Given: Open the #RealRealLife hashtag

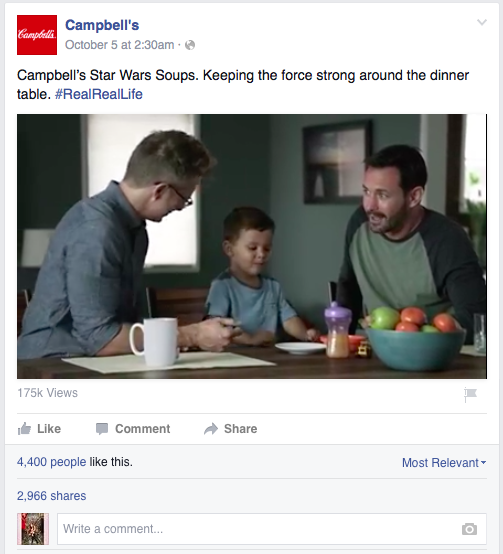Looking at the screenshot, I should point(99,94).
